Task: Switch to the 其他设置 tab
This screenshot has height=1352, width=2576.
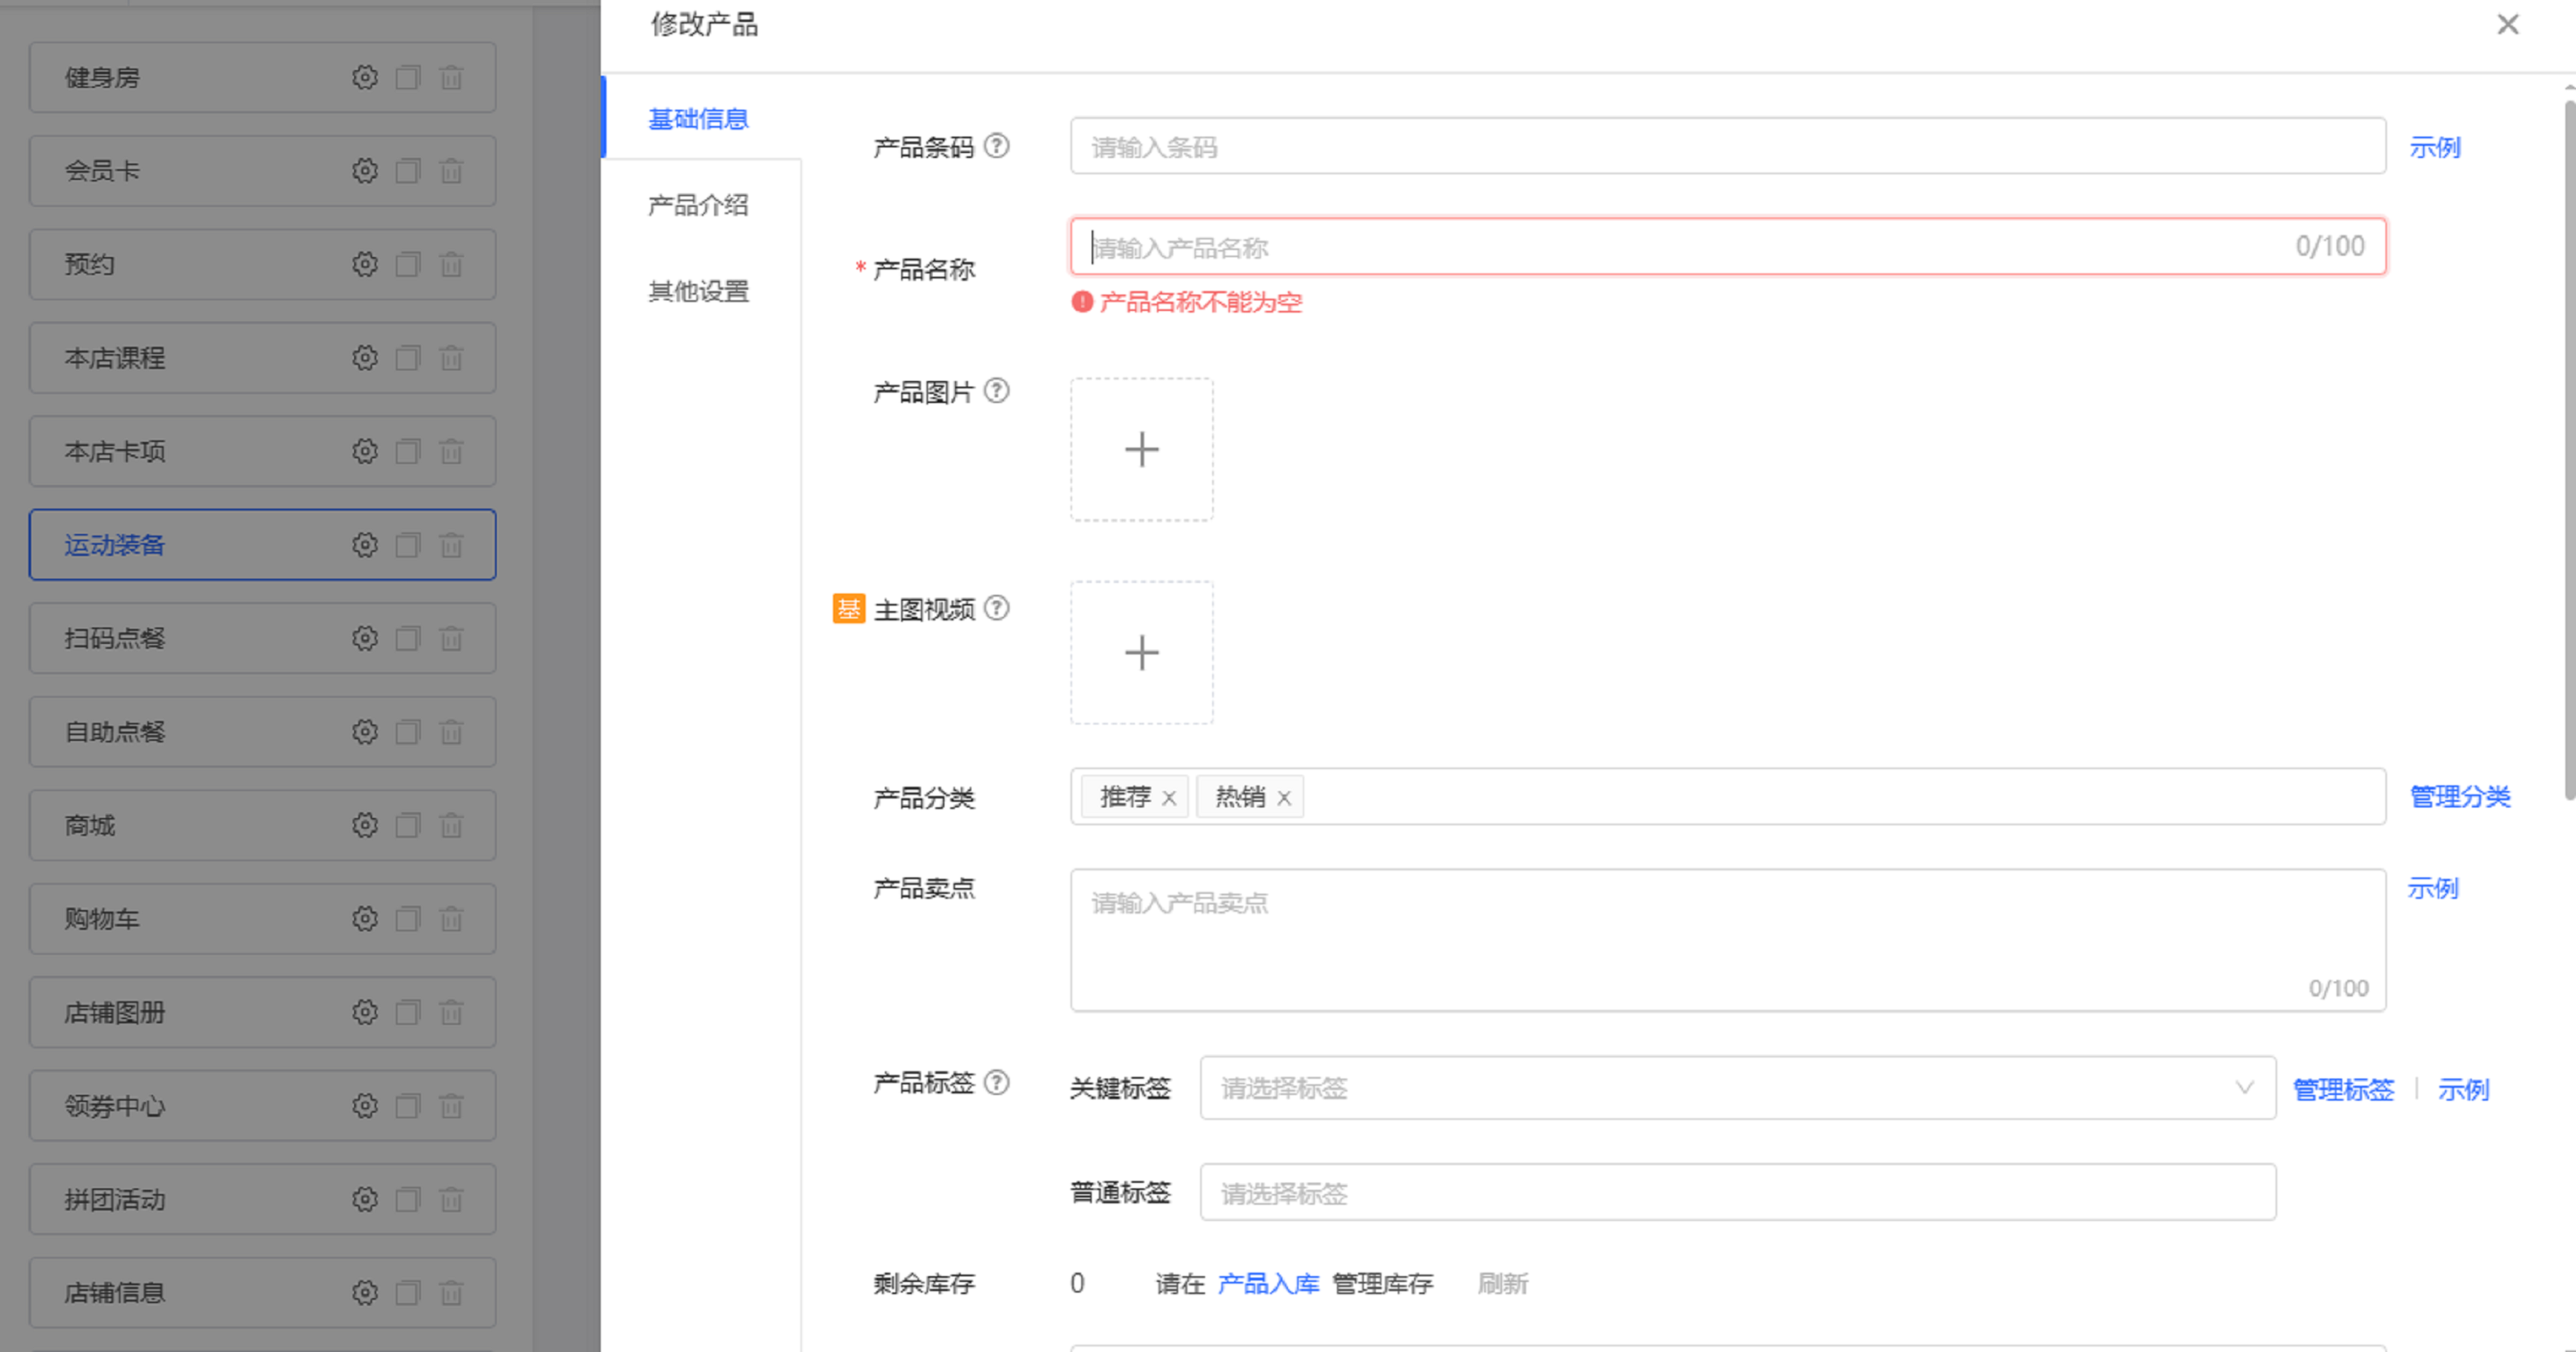Action: (698, 291)
